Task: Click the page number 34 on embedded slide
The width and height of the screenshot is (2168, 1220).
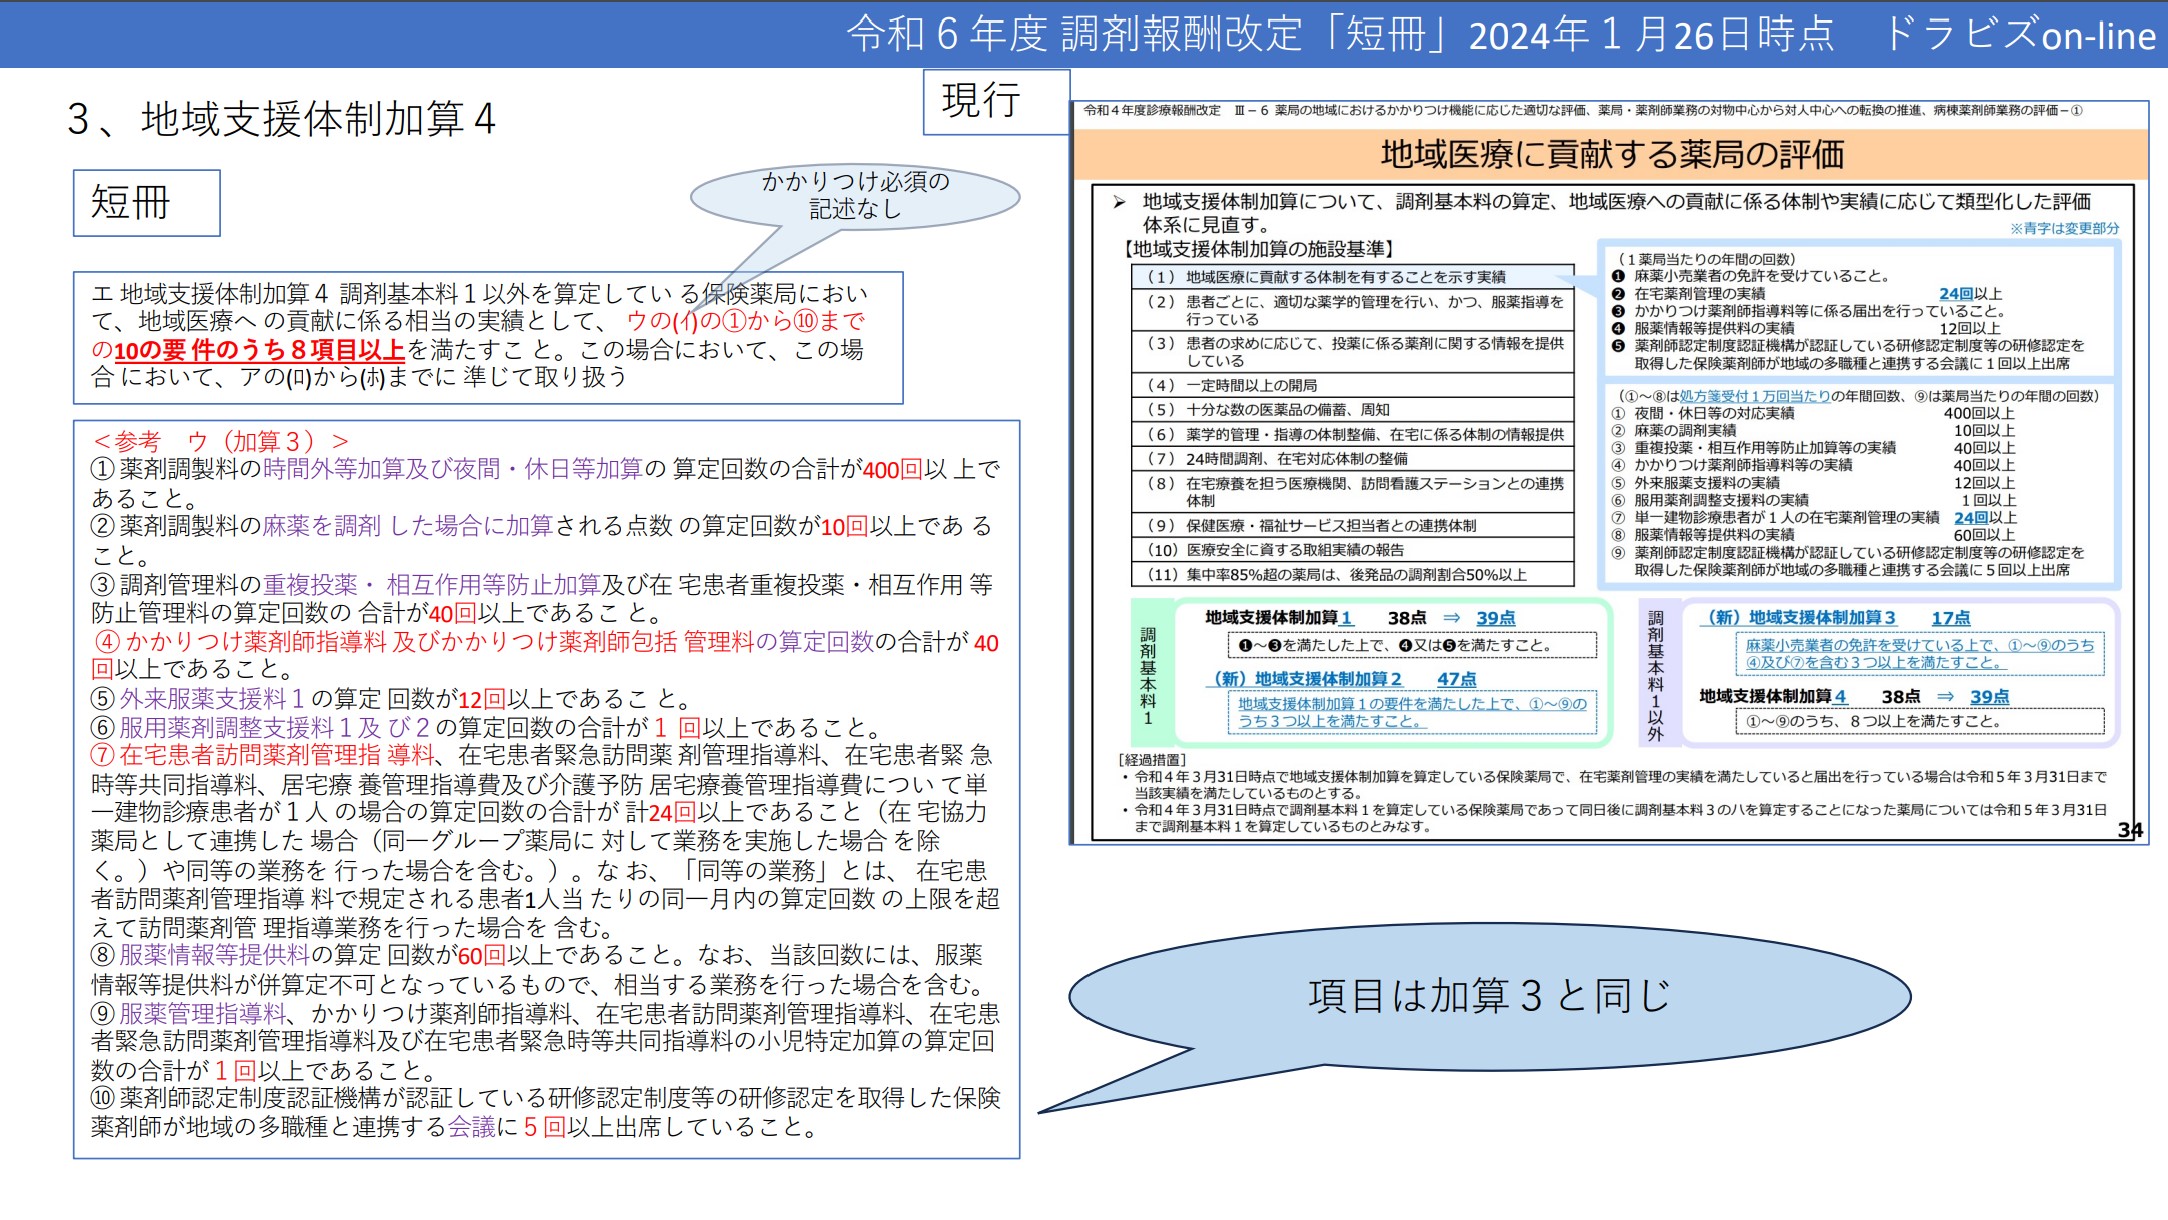Action: click(x=2129, y=830)
